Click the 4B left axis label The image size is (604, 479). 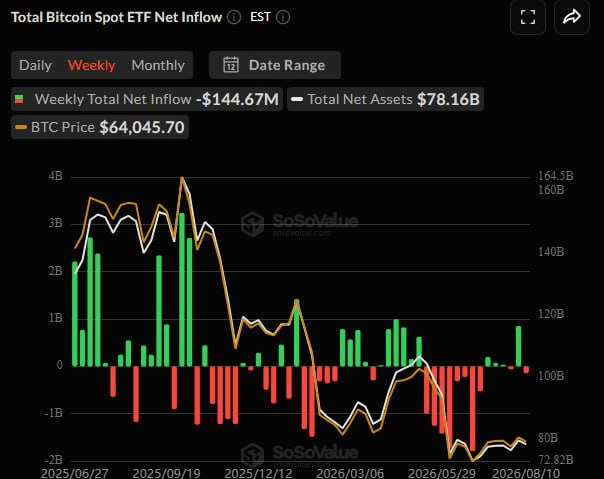(55, 176)
